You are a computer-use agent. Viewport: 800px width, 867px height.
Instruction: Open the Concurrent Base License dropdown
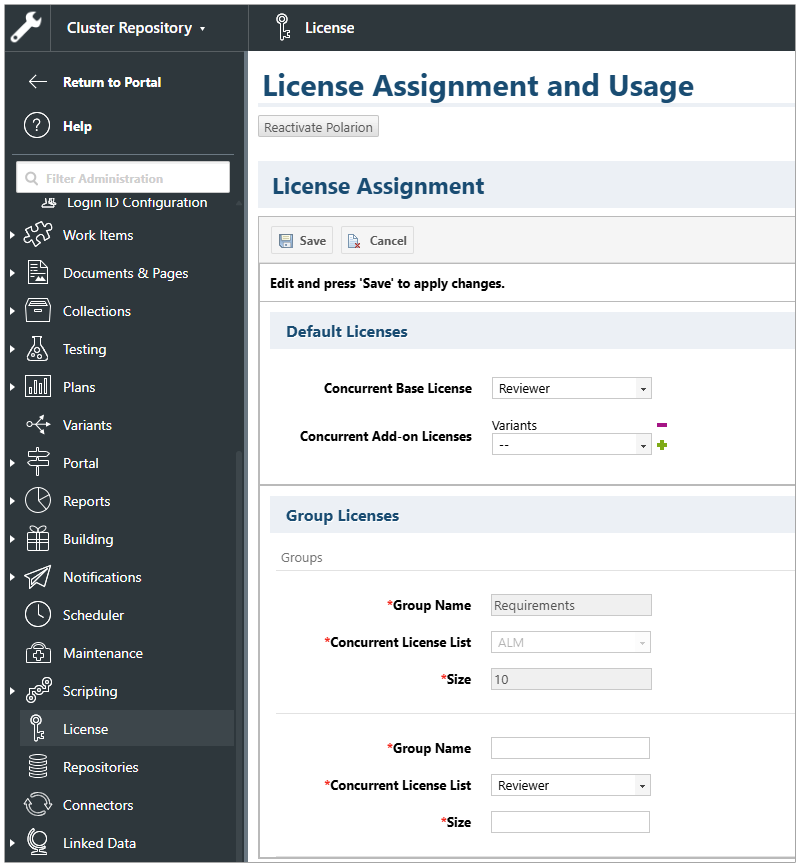click(x=571, y=388)
